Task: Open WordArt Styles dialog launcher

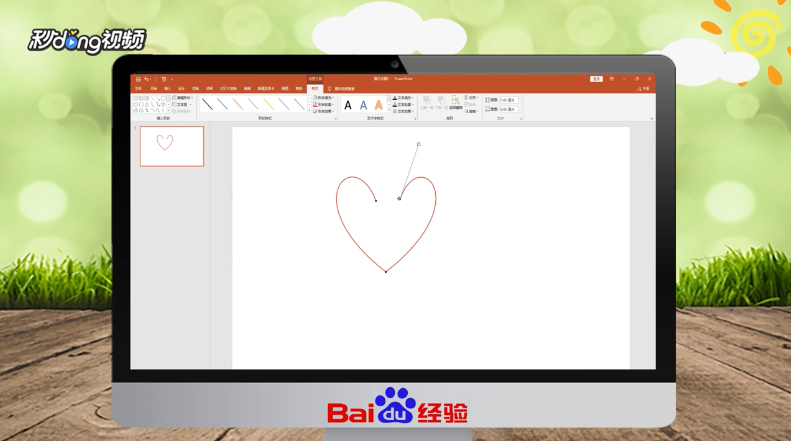Action: click(x=416, y=119)
